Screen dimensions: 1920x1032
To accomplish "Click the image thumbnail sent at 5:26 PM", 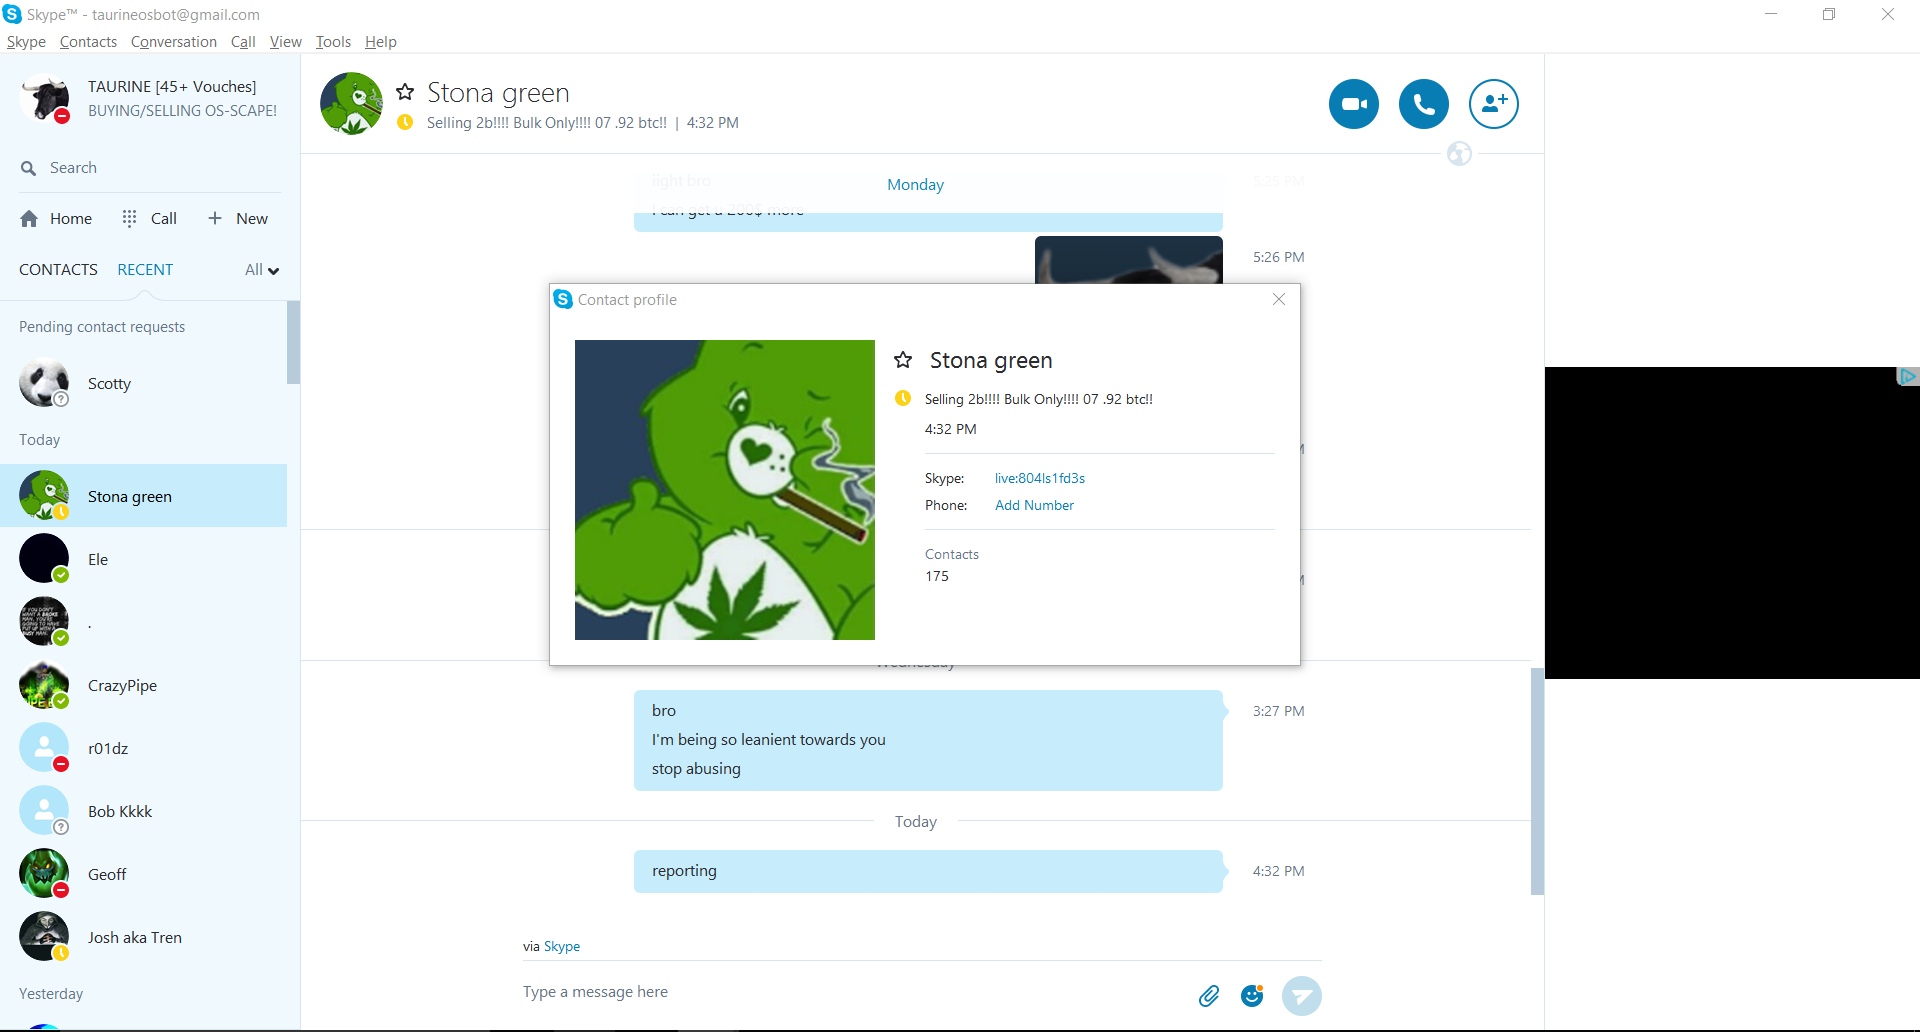I will (1128, 260).
